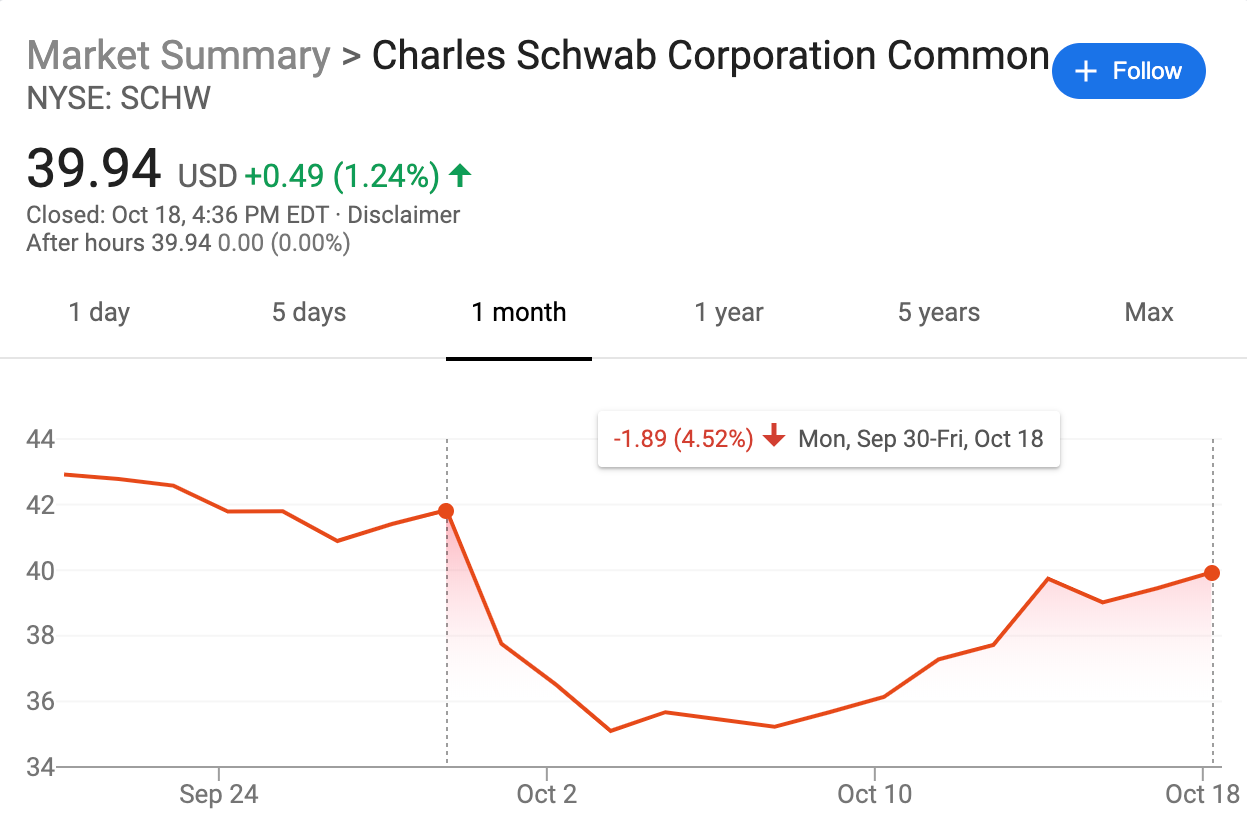The image size is (1247, 835).
Task: Click the 39.94 stock price
Action: (x=94, y=169)
